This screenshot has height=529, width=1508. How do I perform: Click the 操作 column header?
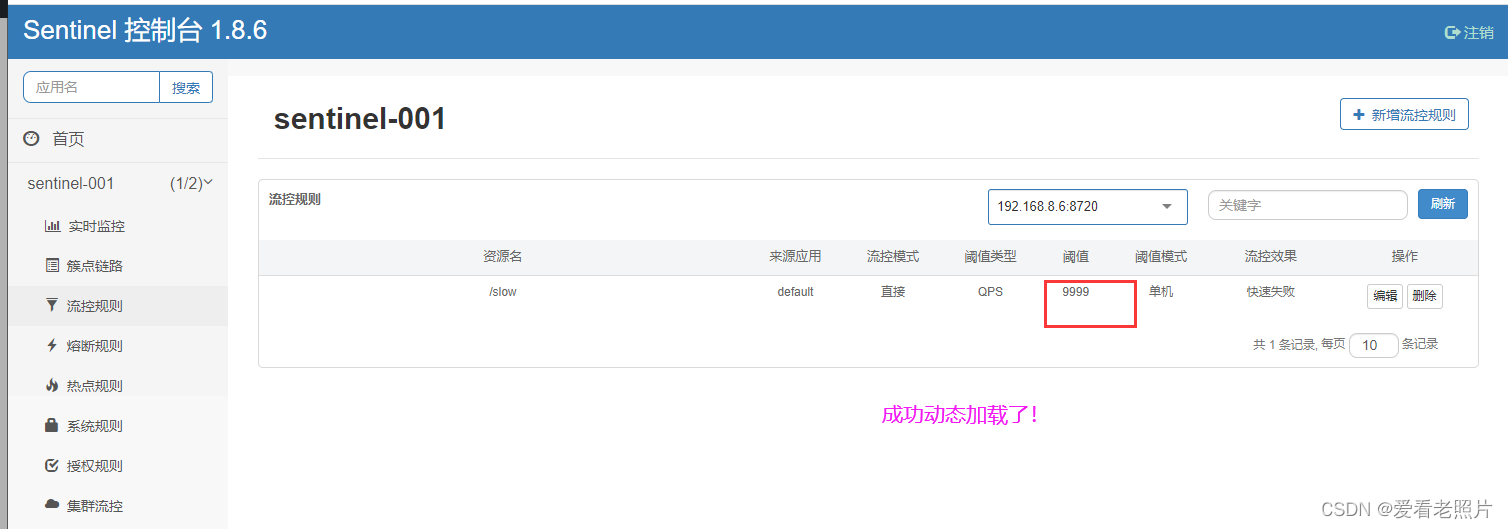pyautogui.click(x=1405, y=257)
